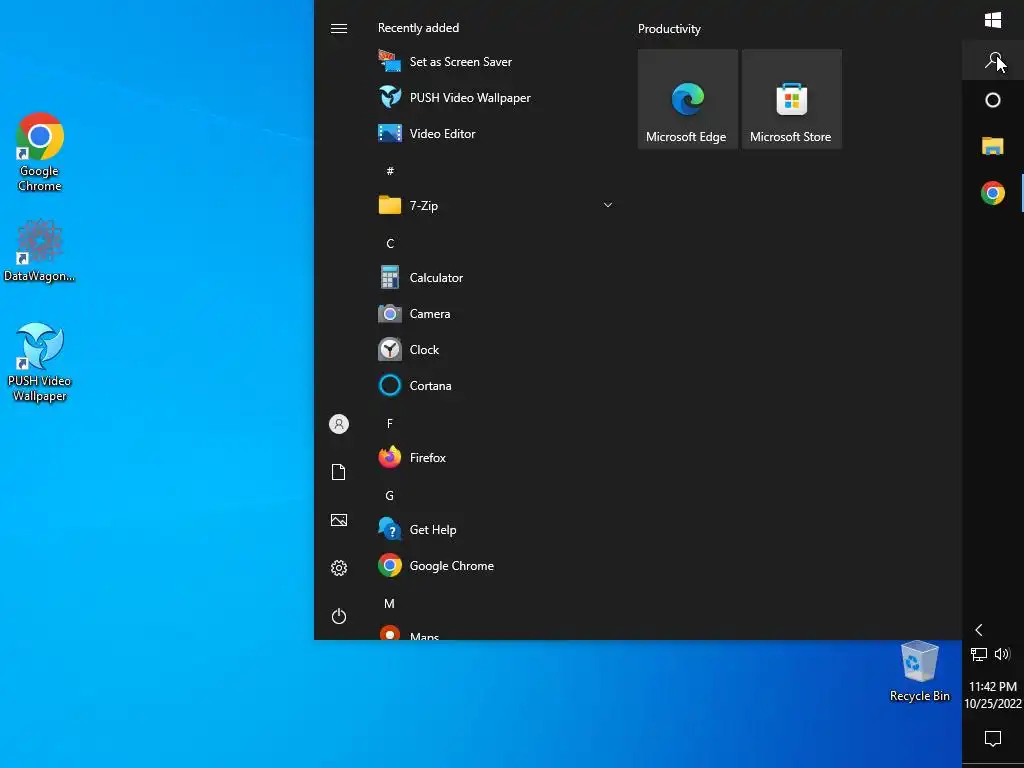Image resolution: width=1024 pixels, height=768 pixels.
Task: Open Video Editor from Recently added
Action: tap(496, 134)
